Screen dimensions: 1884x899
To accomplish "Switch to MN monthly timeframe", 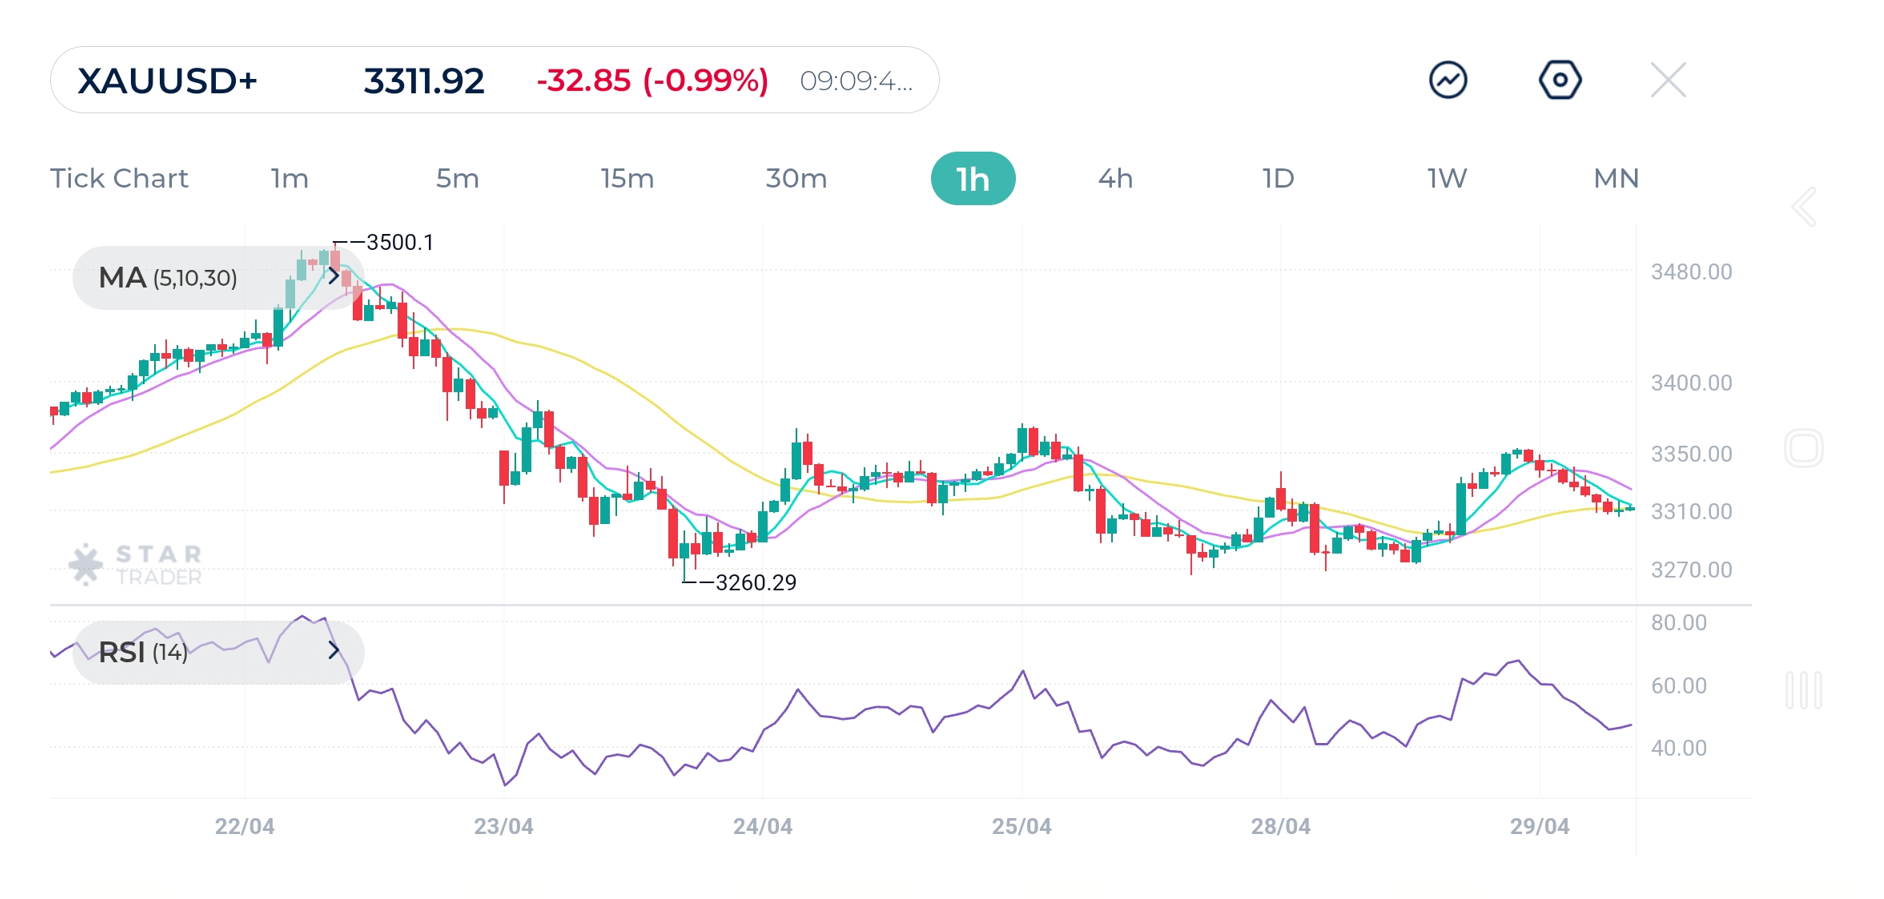I will click(1615, 178).
